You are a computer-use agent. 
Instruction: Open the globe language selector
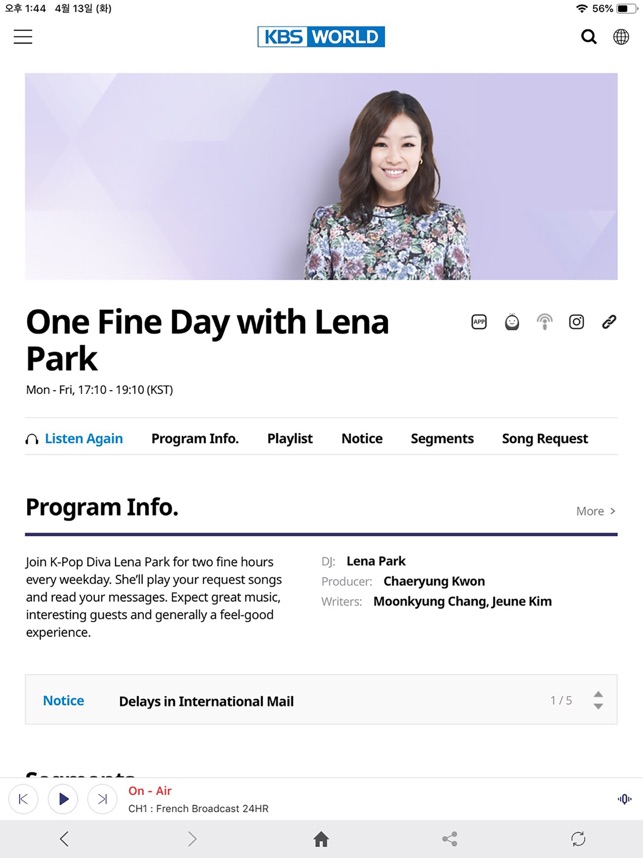(x=621, y=37)
